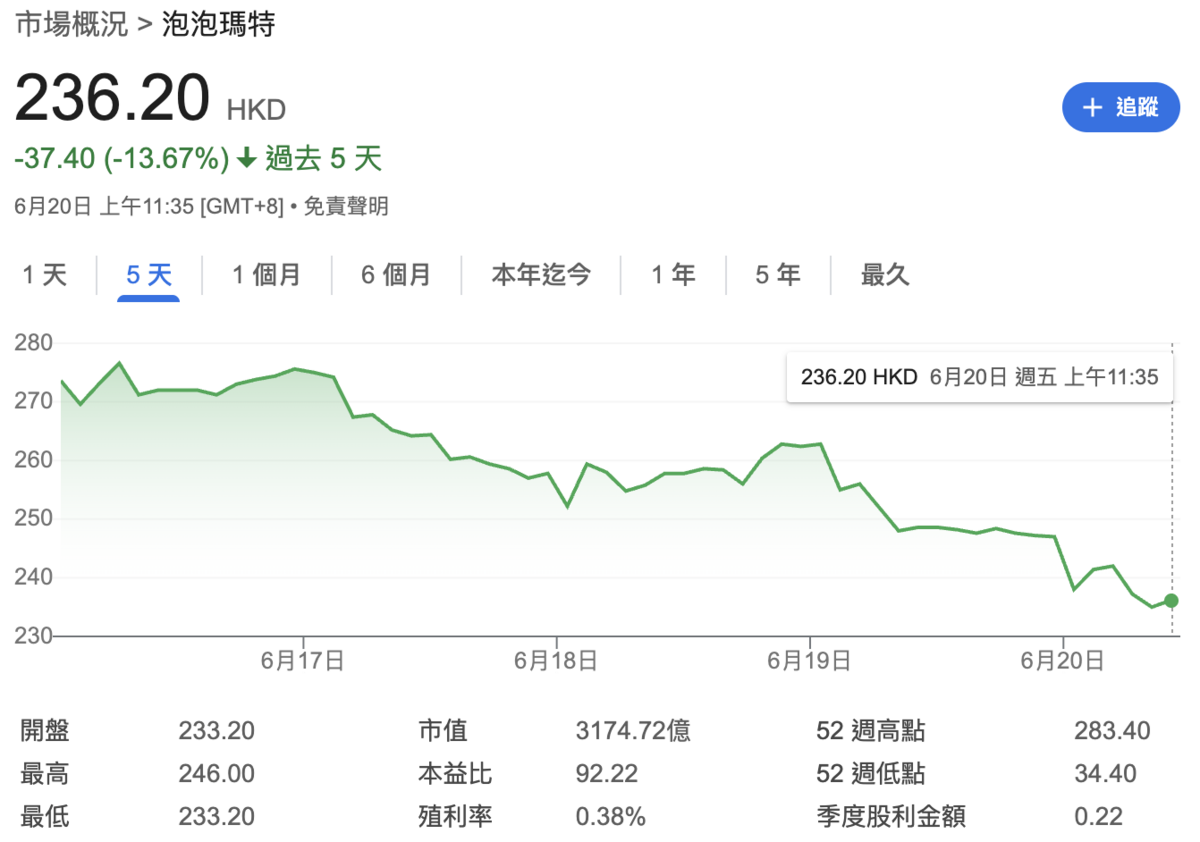This screenshot has height=842, width=1200.
Task: Select the 本年迄今 range tab
Action: pyautogui.click(x=541, y=274)
